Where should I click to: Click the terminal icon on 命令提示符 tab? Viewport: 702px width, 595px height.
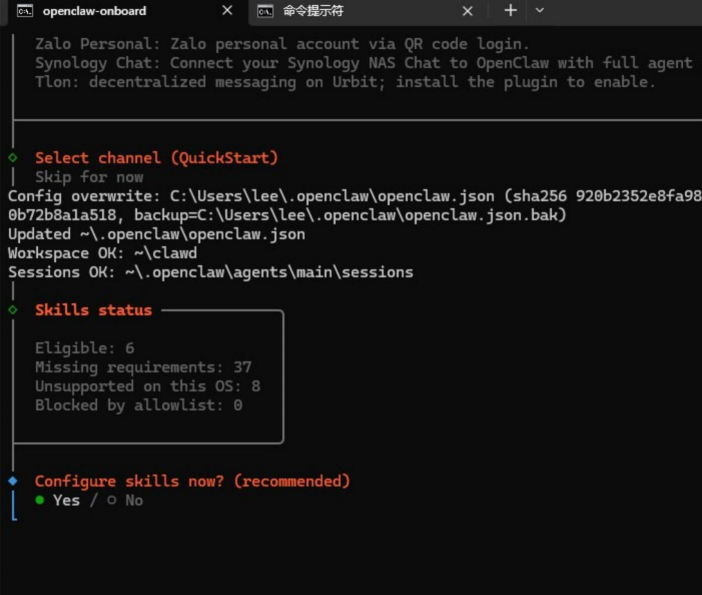pos(264,11)
